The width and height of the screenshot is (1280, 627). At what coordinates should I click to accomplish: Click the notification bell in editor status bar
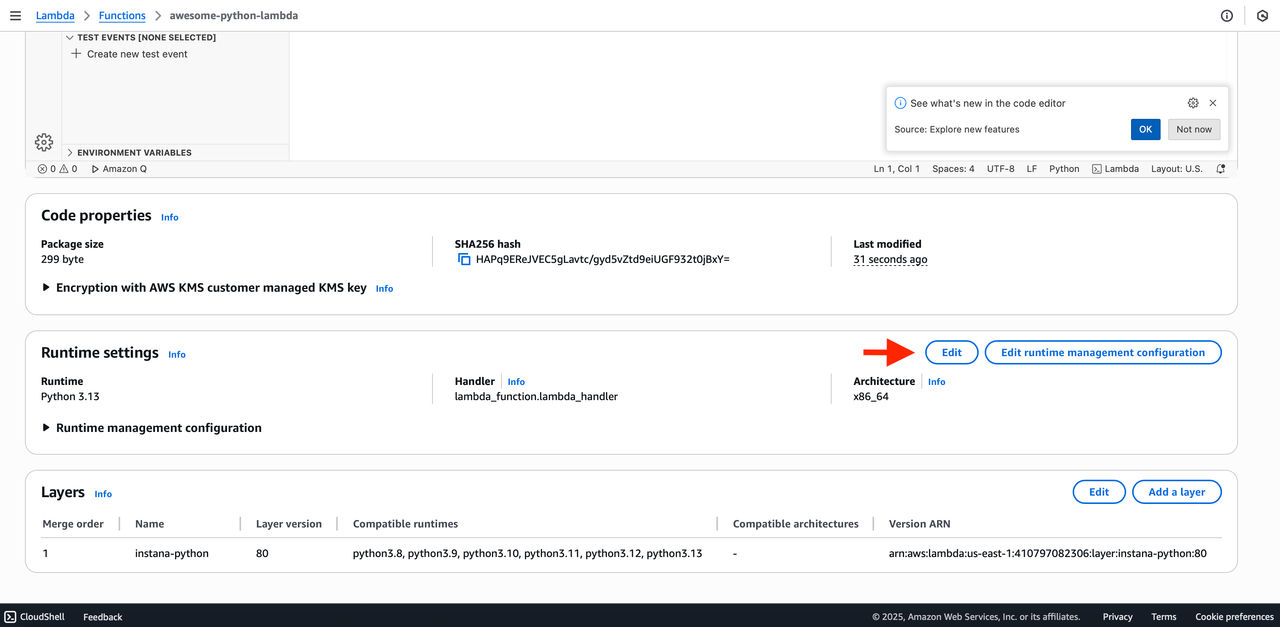tap(1221, 169)
